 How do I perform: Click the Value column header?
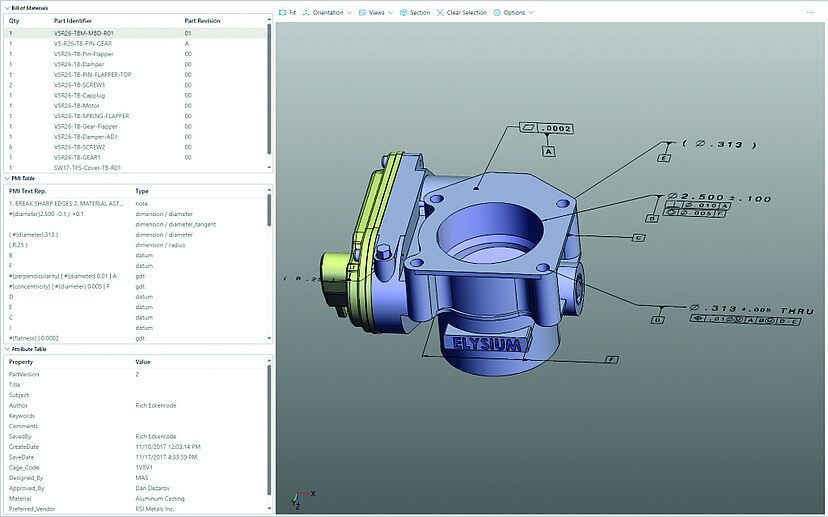coord(143,362)
